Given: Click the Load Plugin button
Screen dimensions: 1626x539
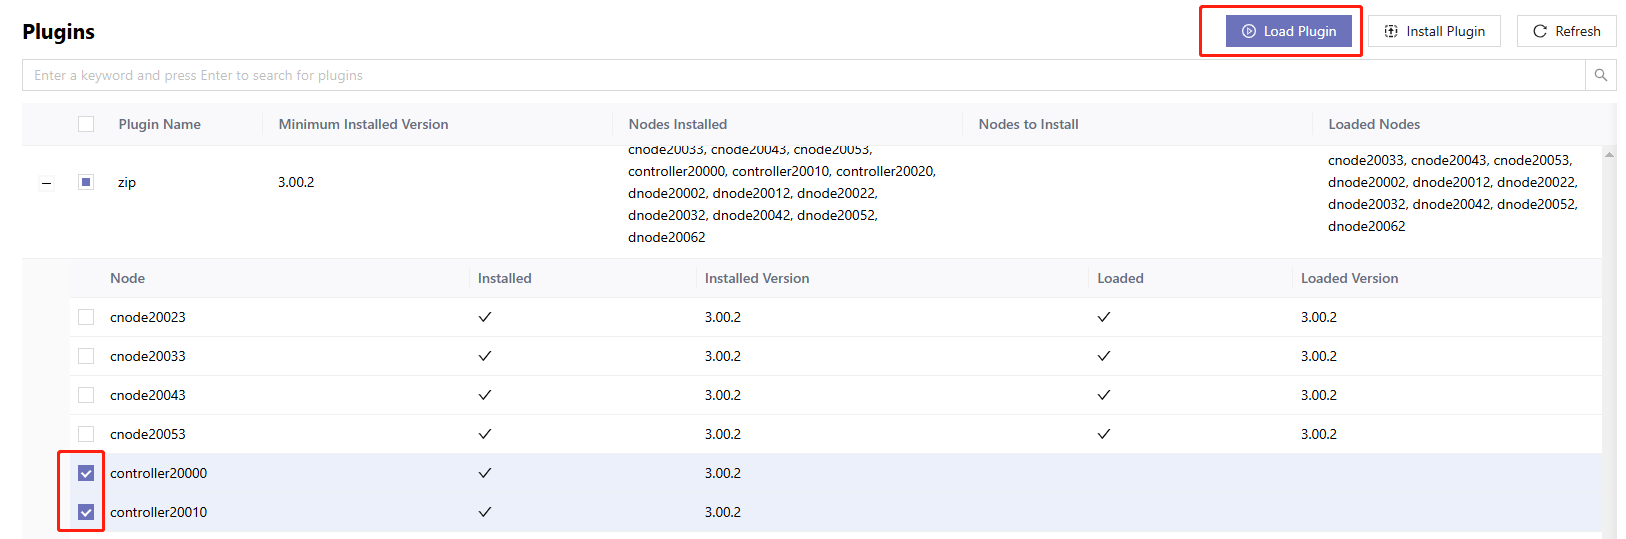Looking at the screenshot, I should click(1288, 31).
